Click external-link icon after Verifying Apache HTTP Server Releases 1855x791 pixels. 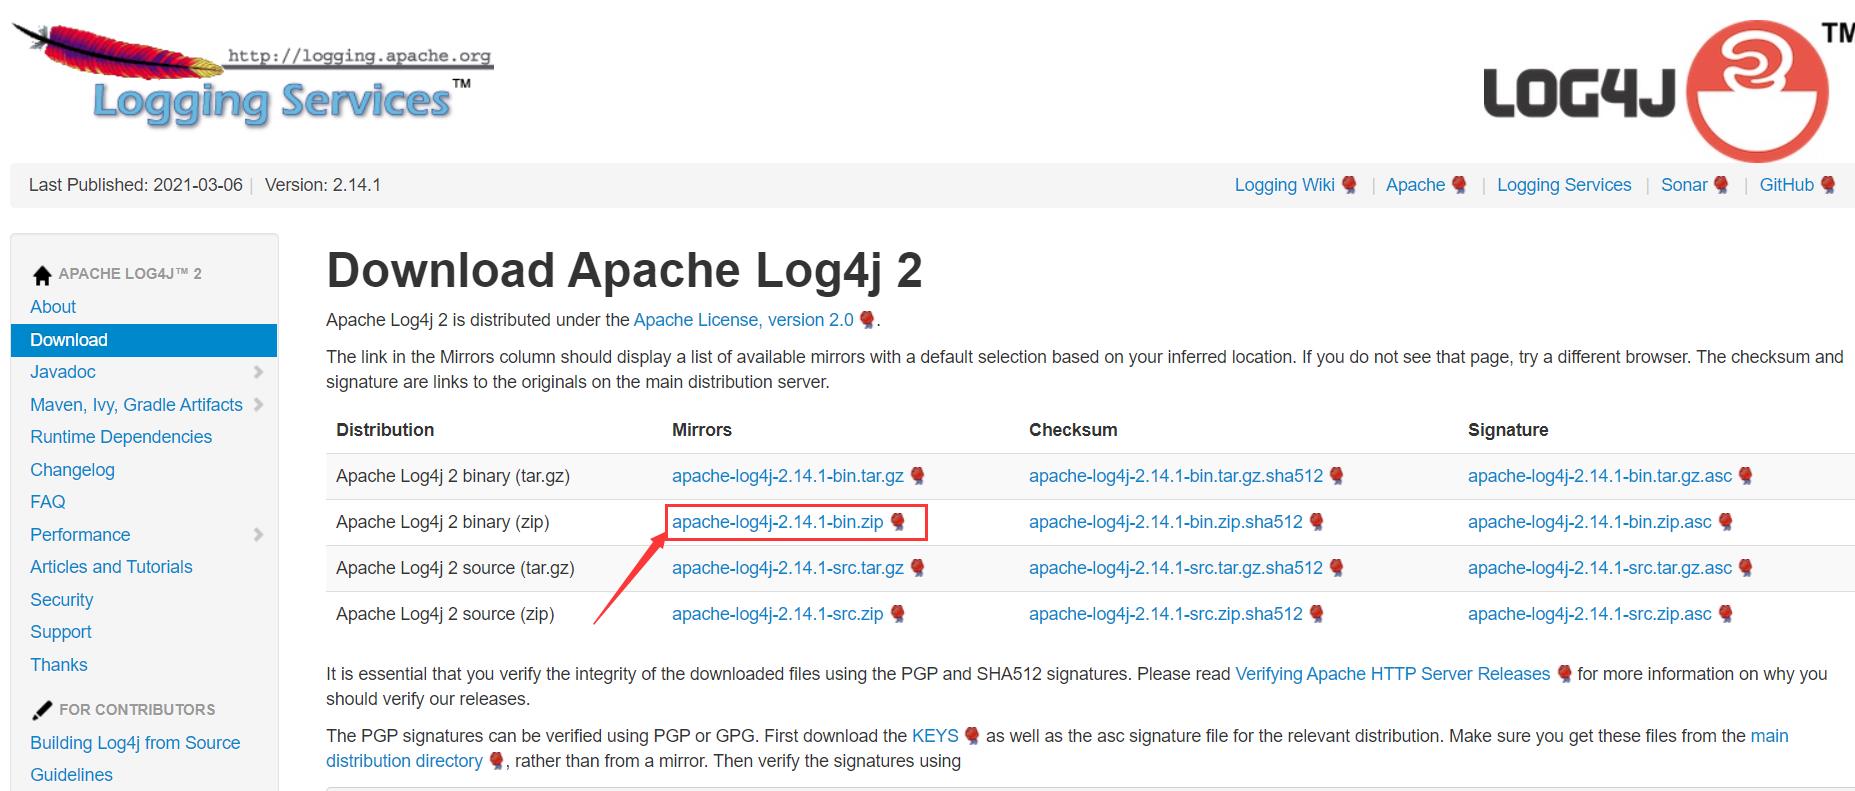[1564, 674]
